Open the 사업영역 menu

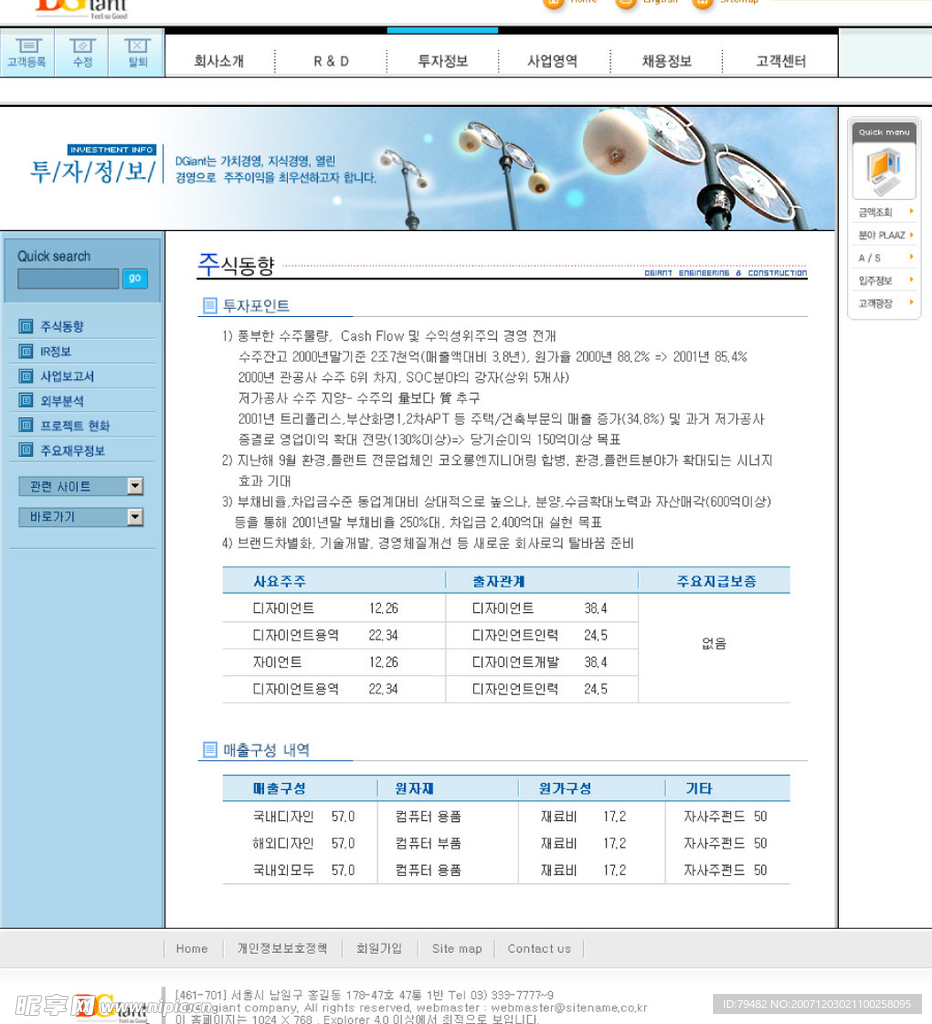553,61
